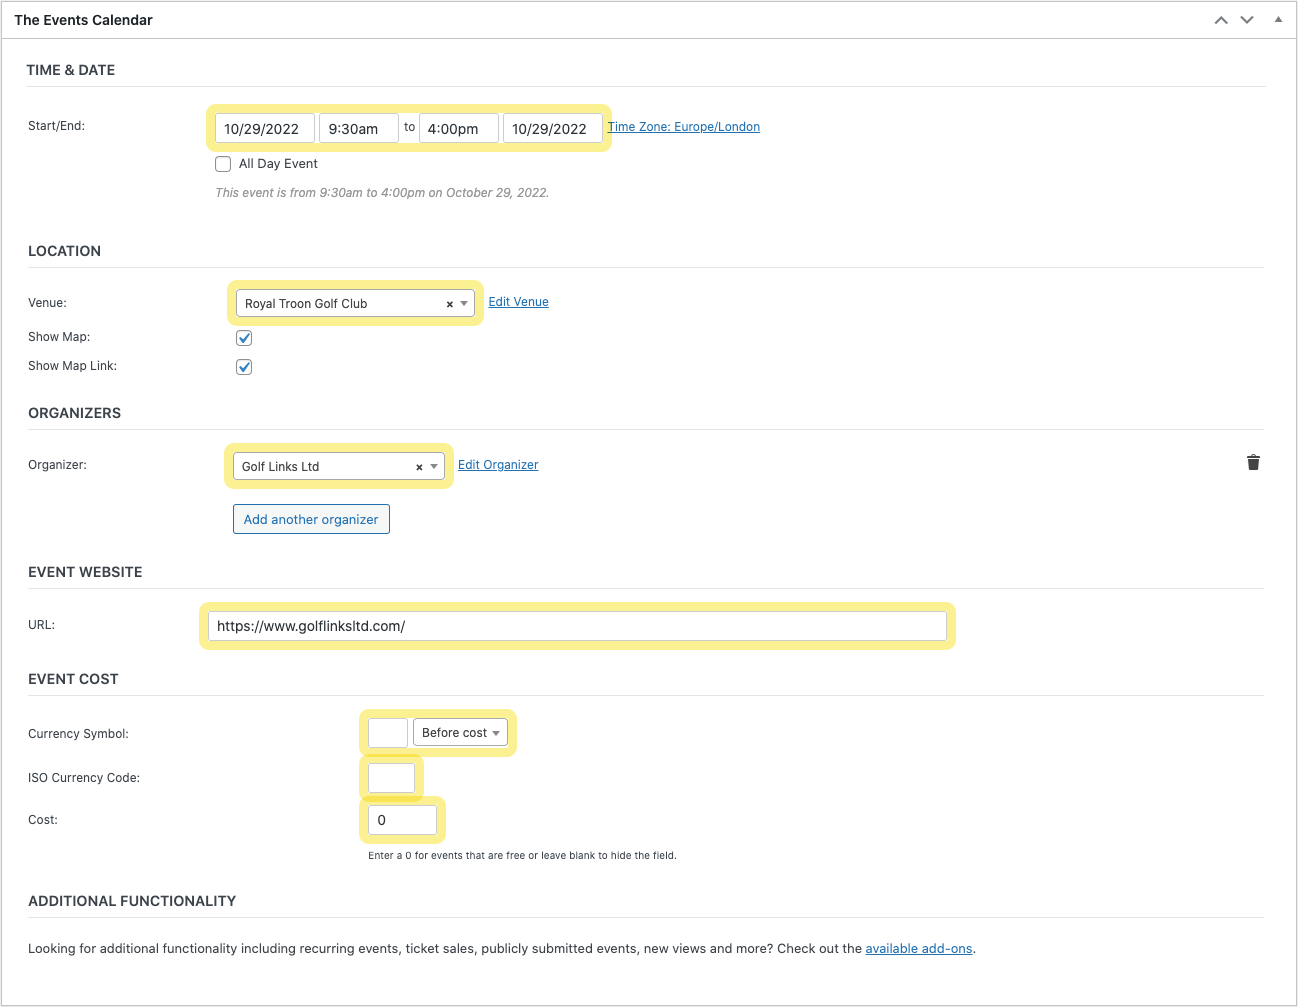Enable the All Day Event checkbox

223,163
